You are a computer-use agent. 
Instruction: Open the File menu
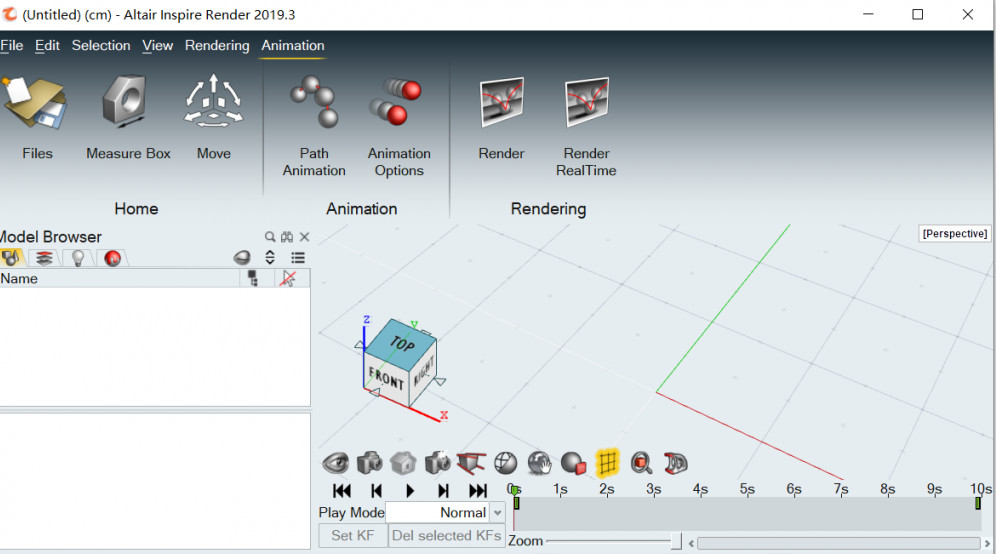11,46
